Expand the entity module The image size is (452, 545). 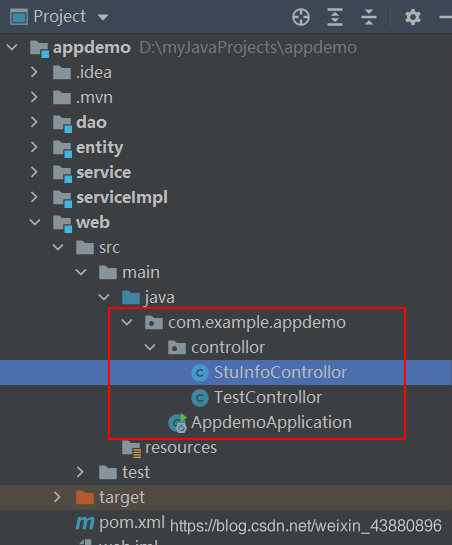tap(34, 147)
